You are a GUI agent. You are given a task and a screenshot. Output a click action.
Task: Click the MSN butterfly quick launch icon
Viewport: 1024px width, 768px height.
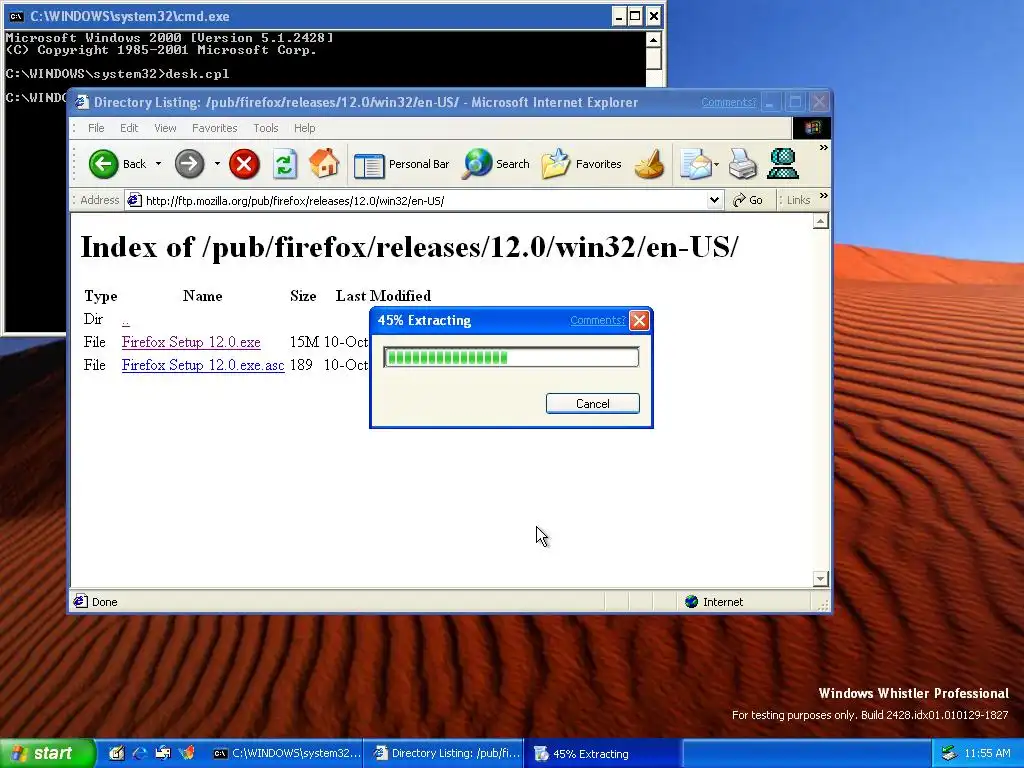pos(186,753)
